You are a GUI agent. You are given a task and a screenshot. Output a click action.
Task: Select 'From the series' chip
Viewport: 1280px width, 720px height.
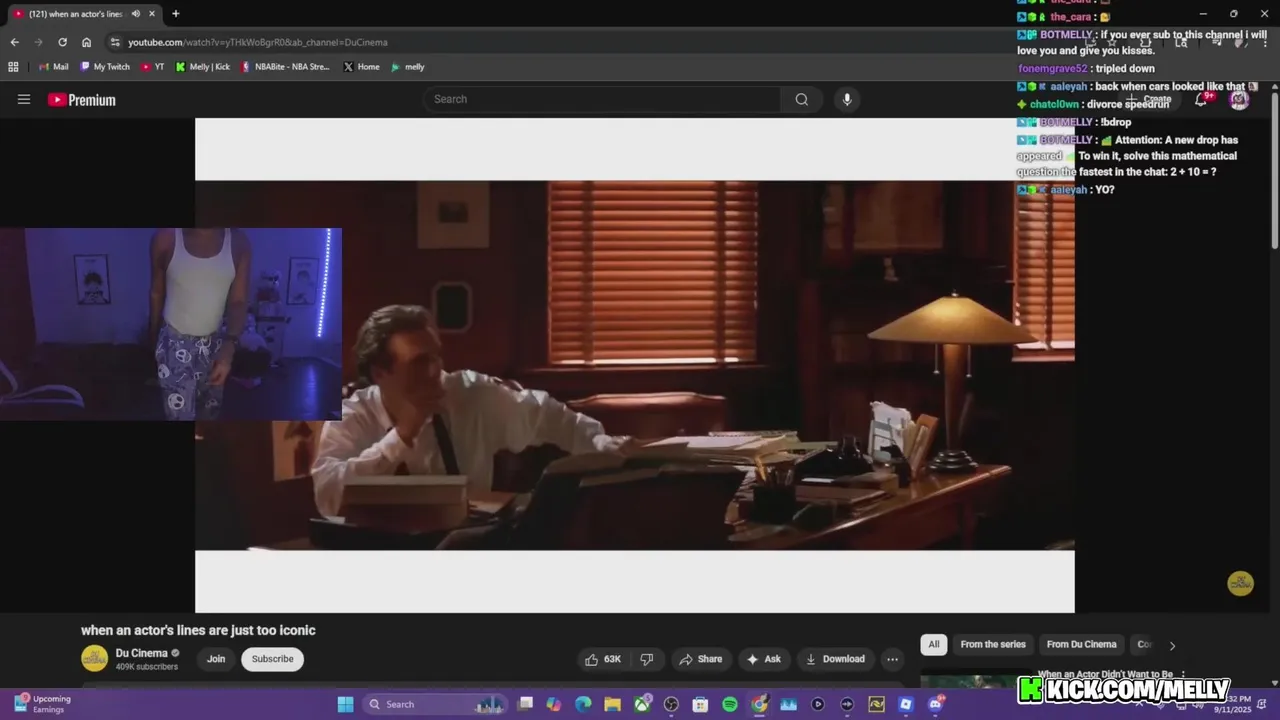[x=993, y=644]
